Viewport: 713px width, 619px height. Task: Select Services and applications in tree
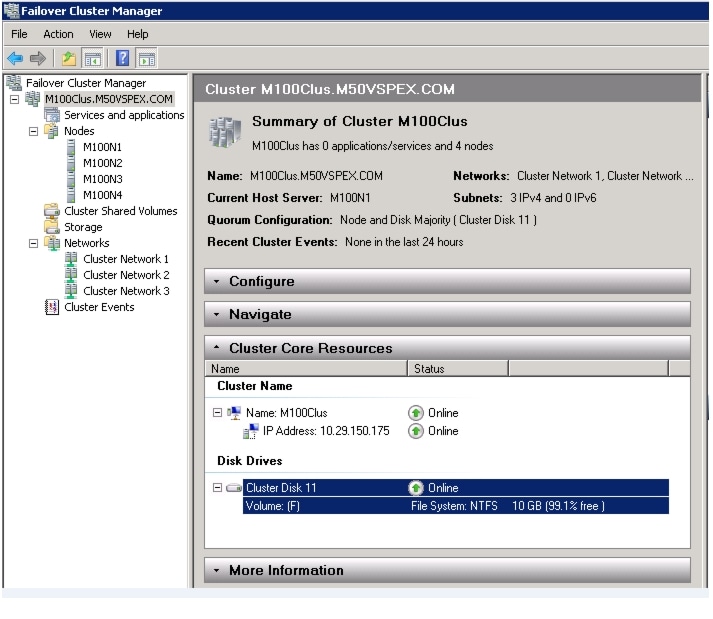pos(124,115)
